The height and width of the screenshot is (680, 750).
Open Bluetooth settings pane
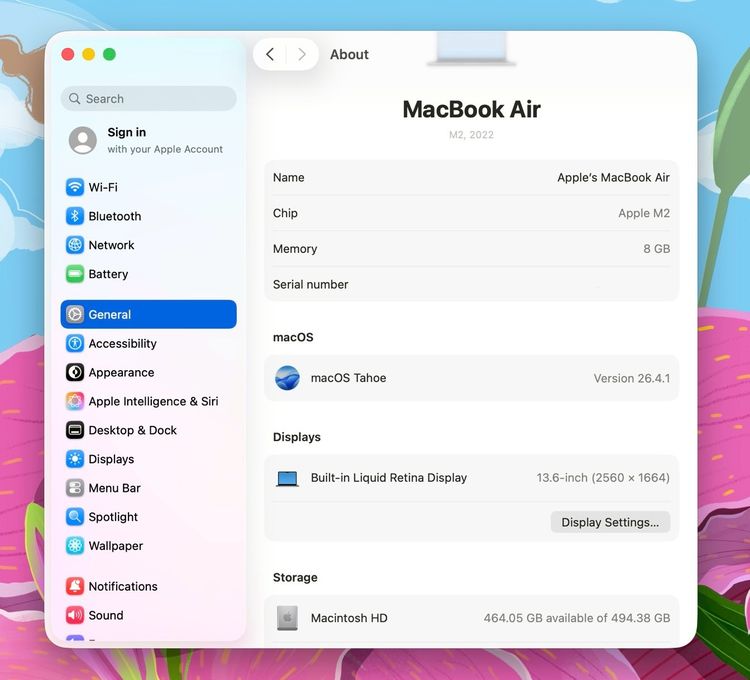click(x=148, y=216)
